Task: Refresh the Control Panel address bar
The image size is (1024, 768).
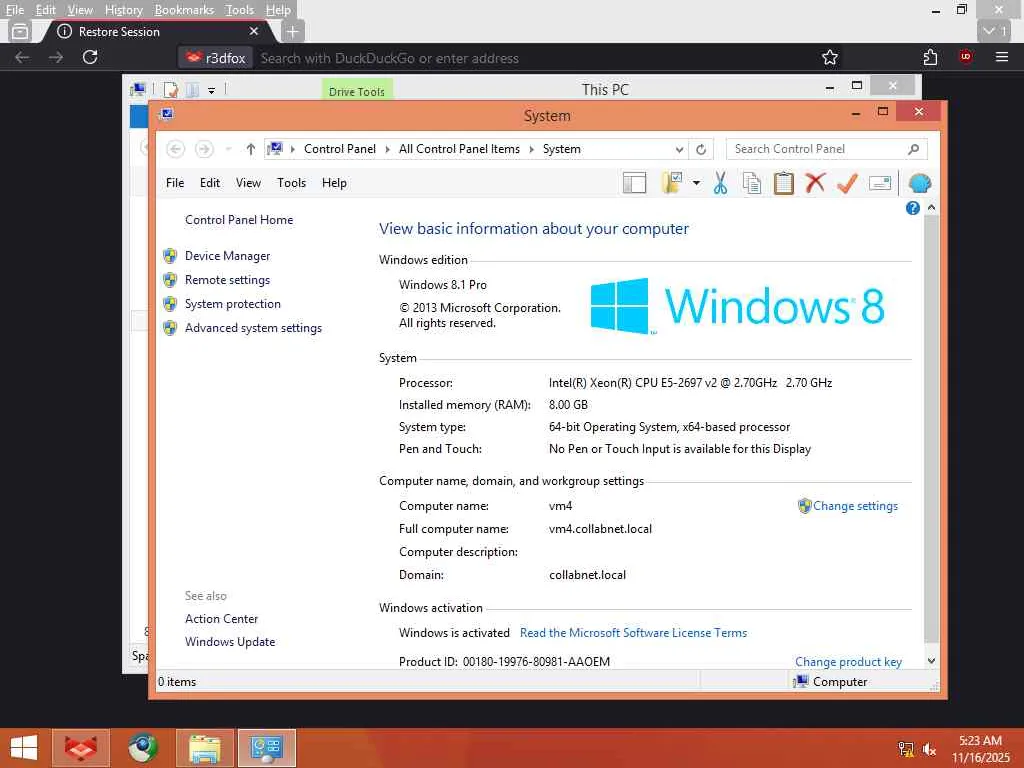Action: (701, 150)
